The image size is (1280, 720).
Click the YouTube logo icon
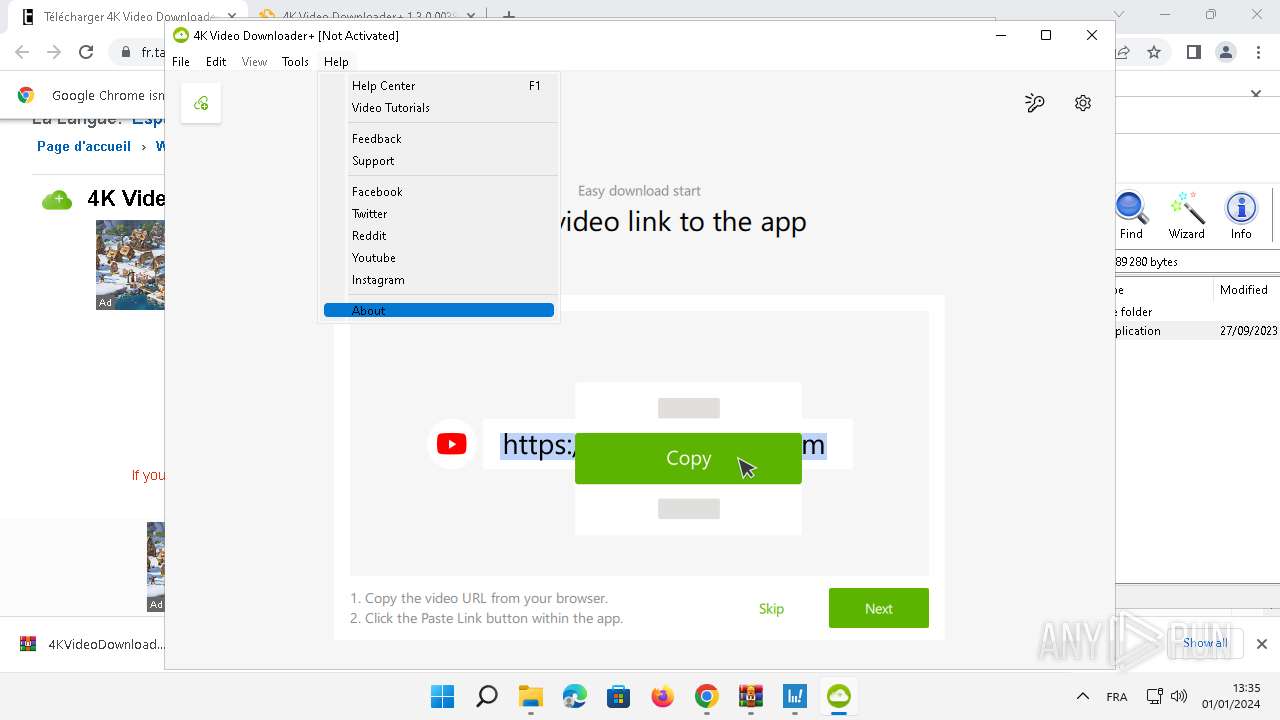[451, 444]
